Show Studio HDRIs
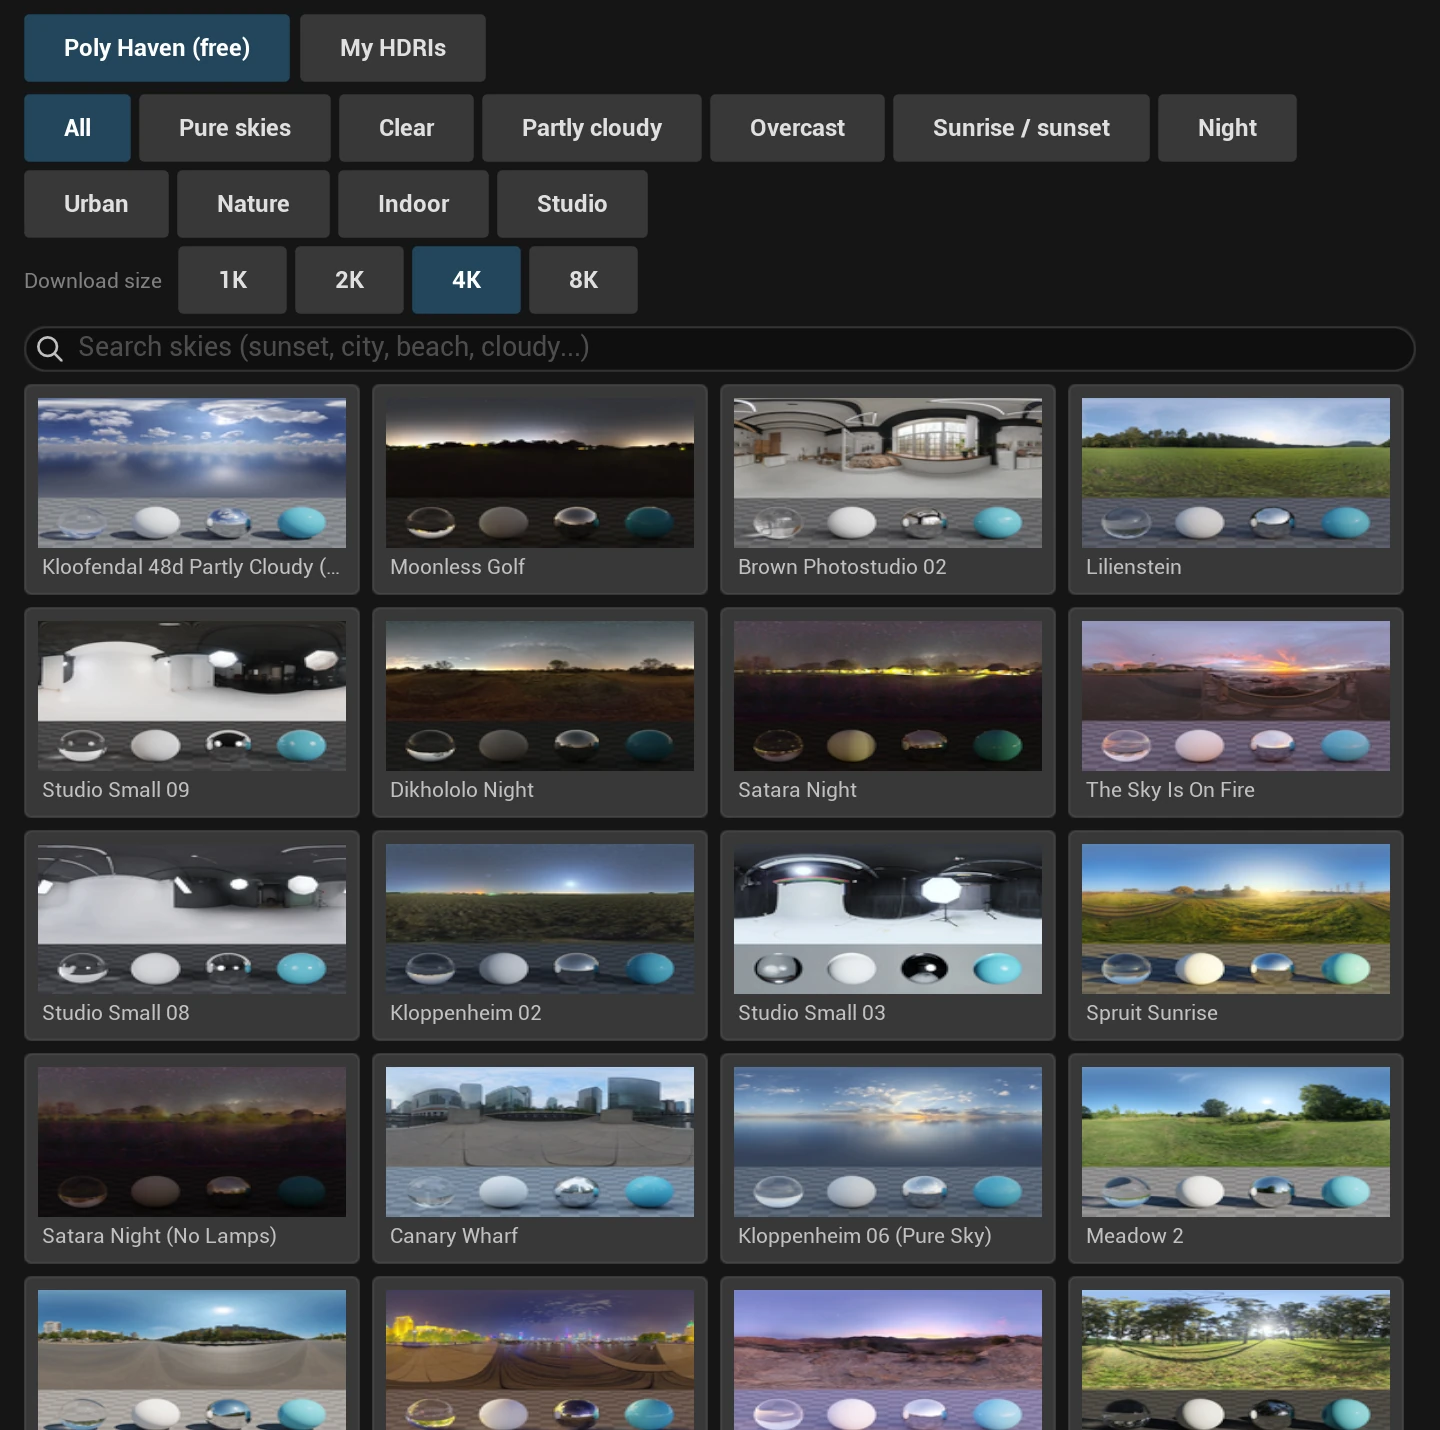Image resolution: width=1440 pixels, height=1430 pixels. pos(572,204)
